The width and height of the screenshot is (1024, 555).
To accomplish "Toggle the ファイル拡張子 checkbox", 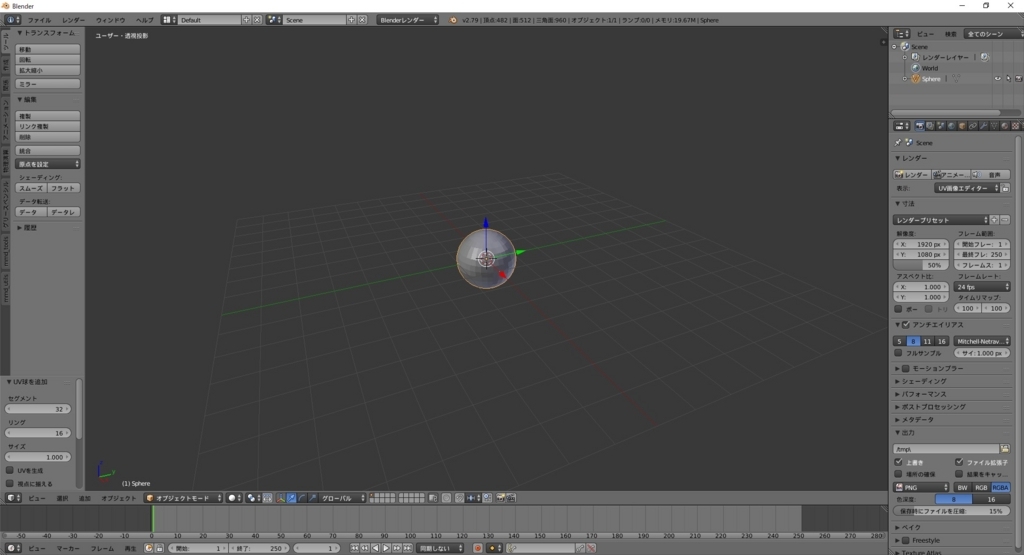I will point(959,462).
